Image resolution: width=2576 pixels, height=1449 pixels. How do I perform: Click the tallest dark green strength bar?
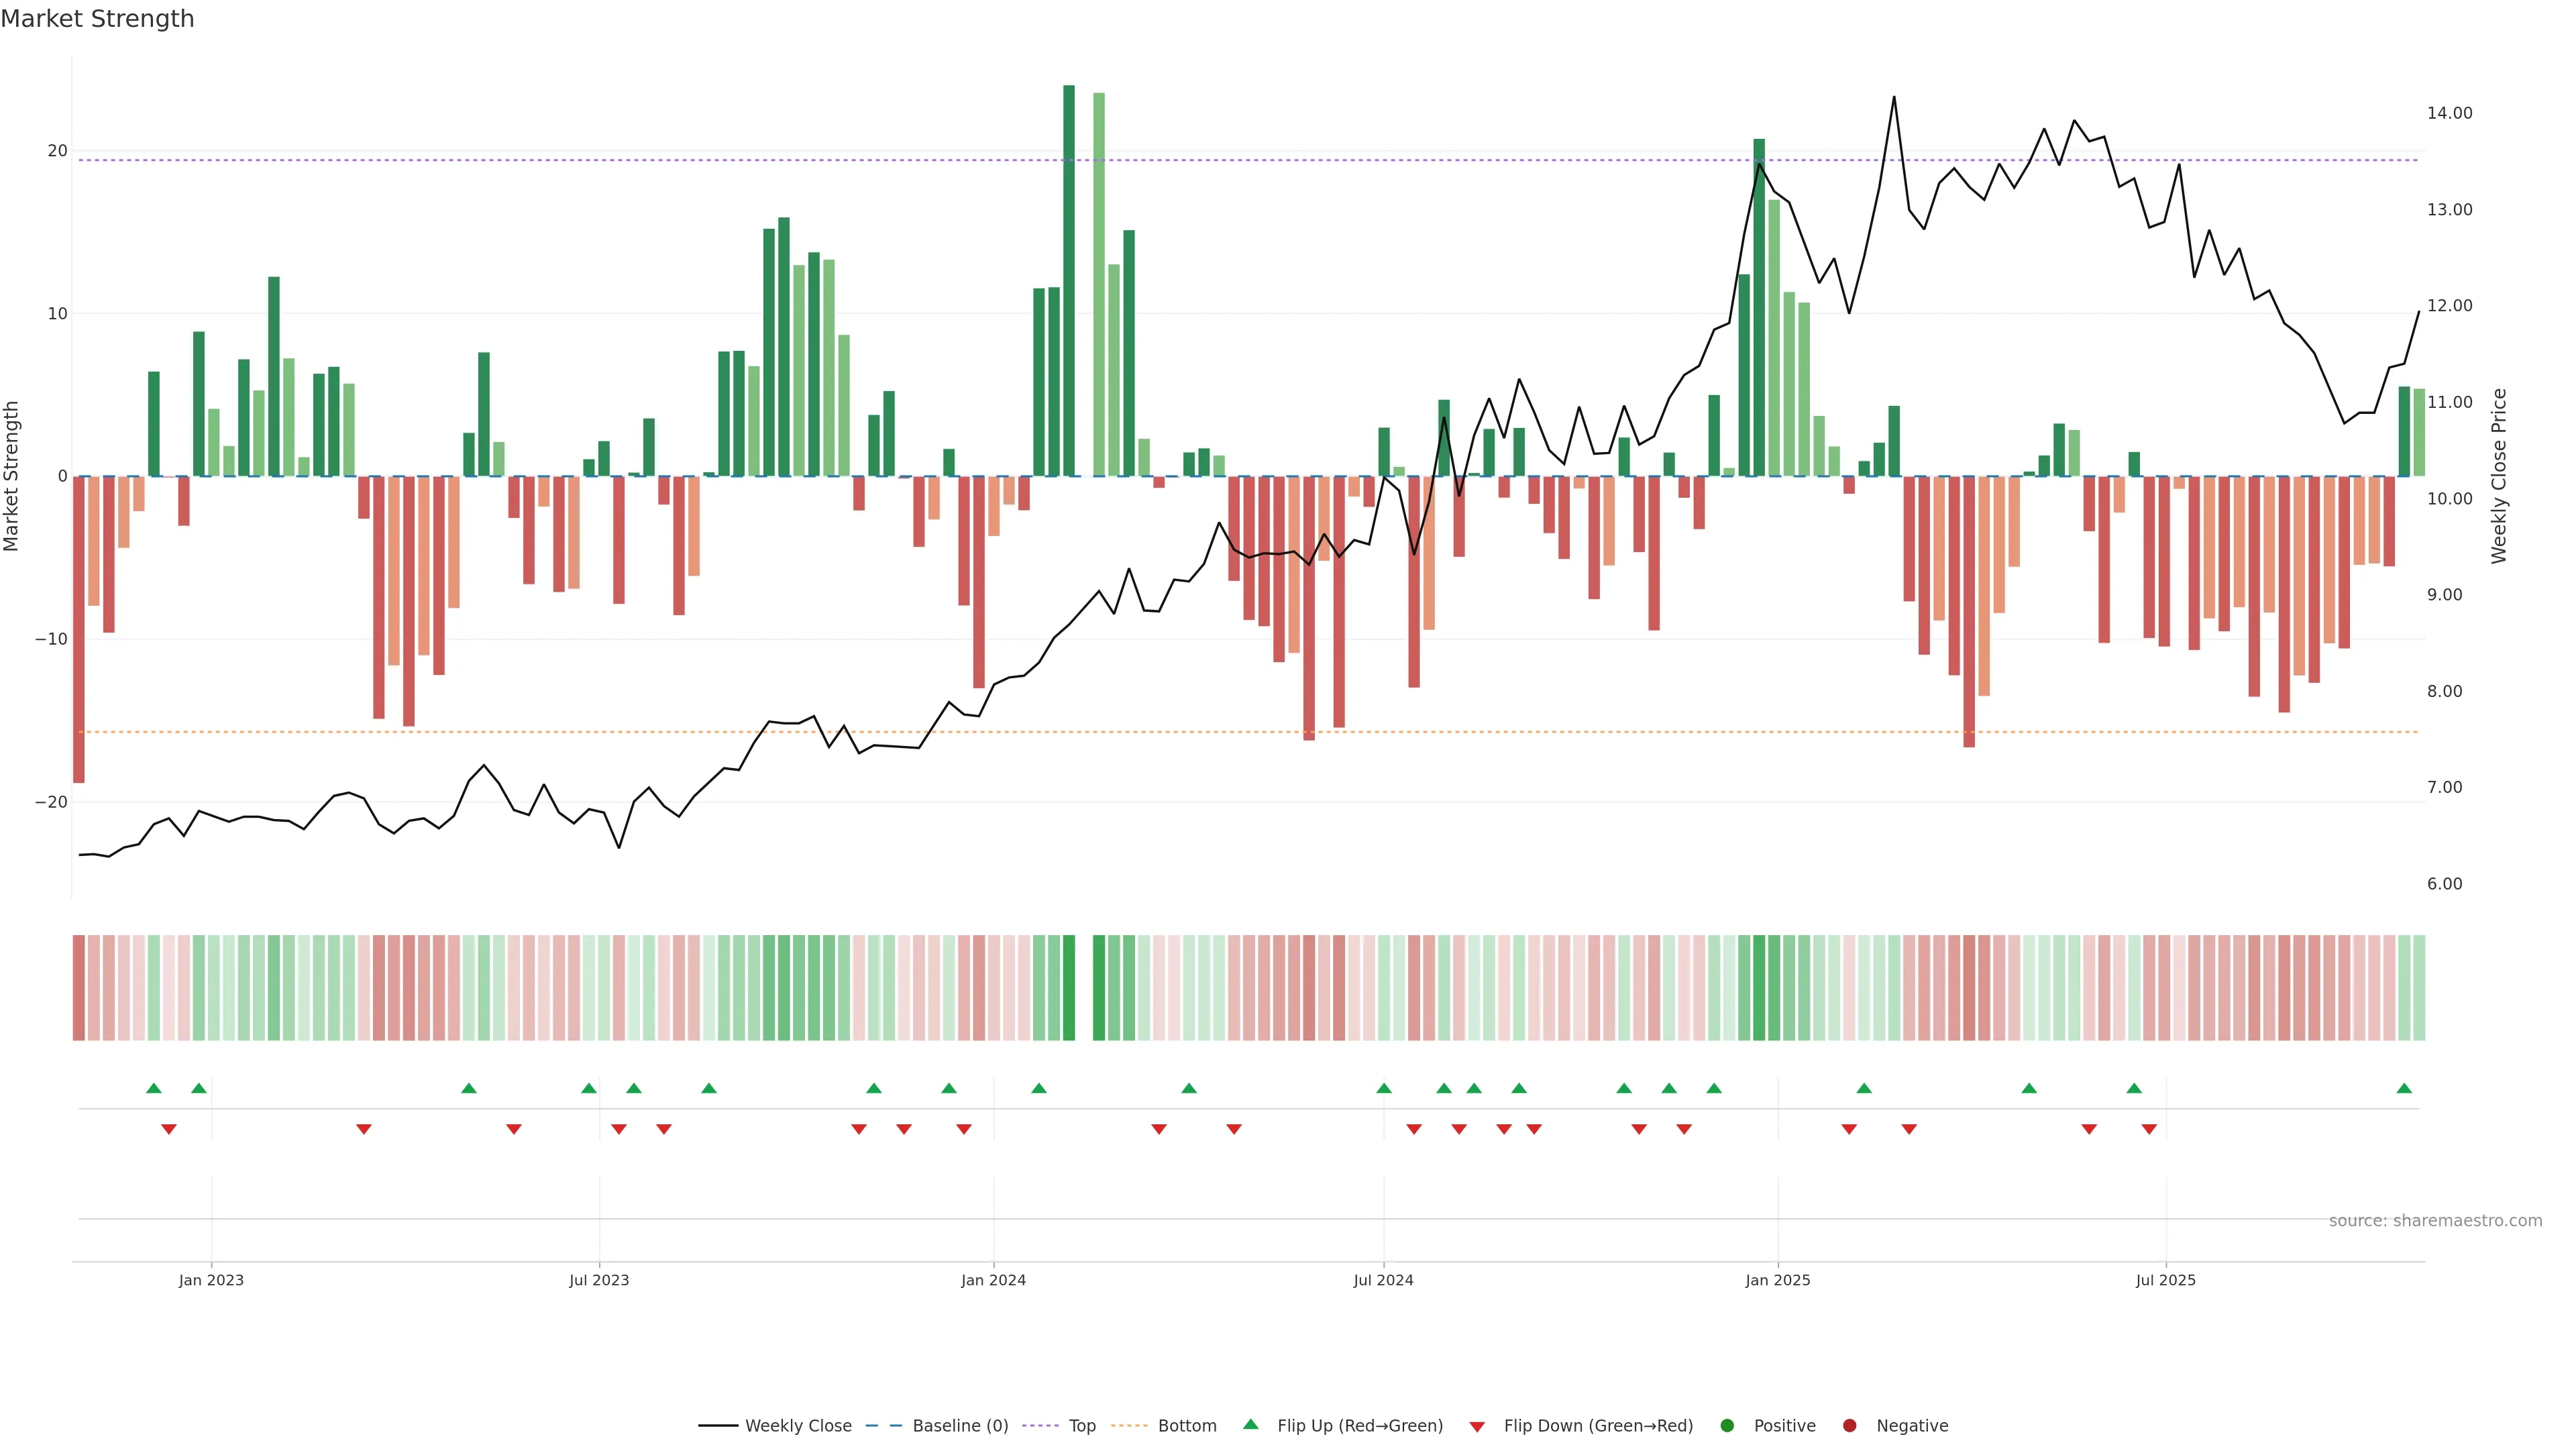(x=1069, y=280)
